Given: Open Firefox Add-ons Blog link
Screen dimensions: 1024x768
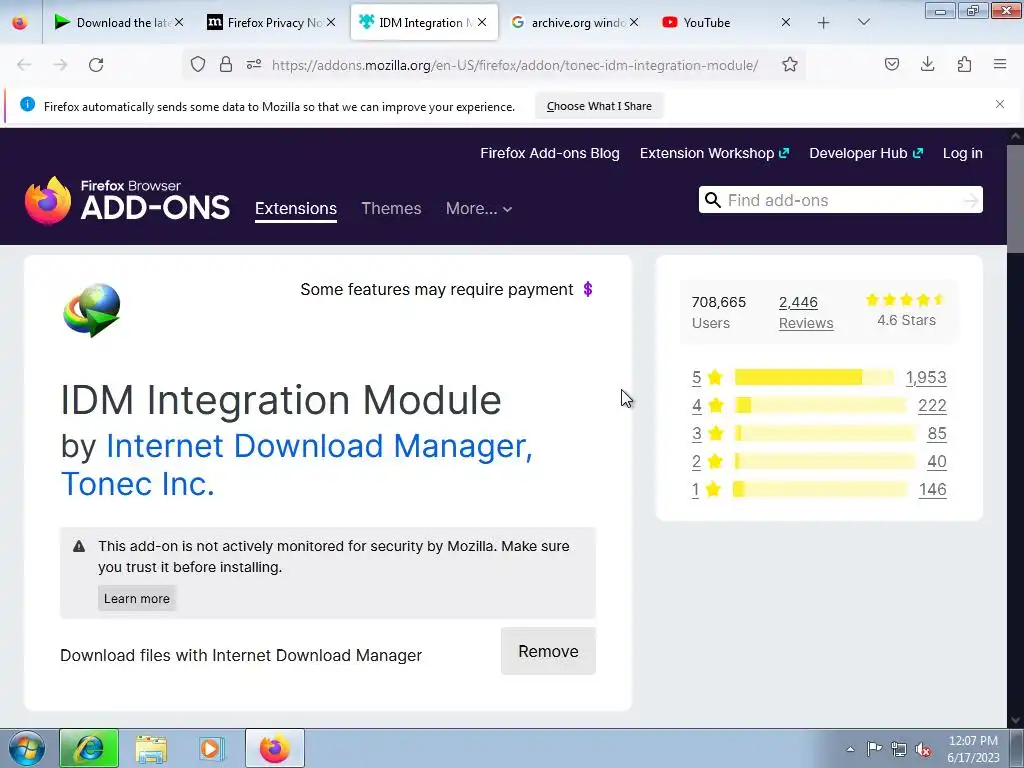Looking at the screenshot, I should [550, 153].
